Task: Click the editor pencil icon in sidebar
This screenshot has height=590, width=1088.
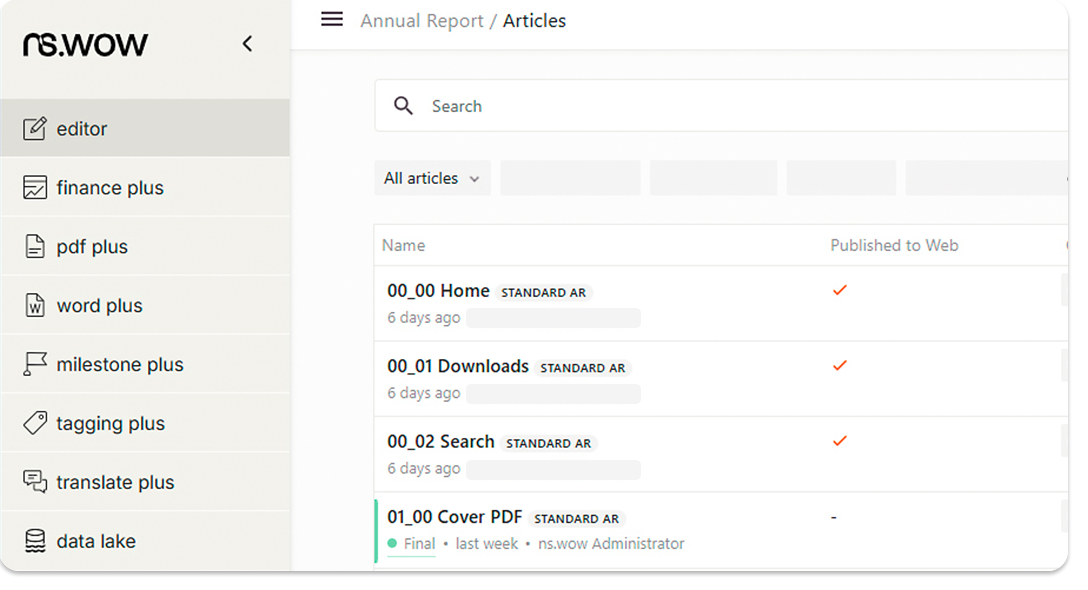Action: point(35,129)
